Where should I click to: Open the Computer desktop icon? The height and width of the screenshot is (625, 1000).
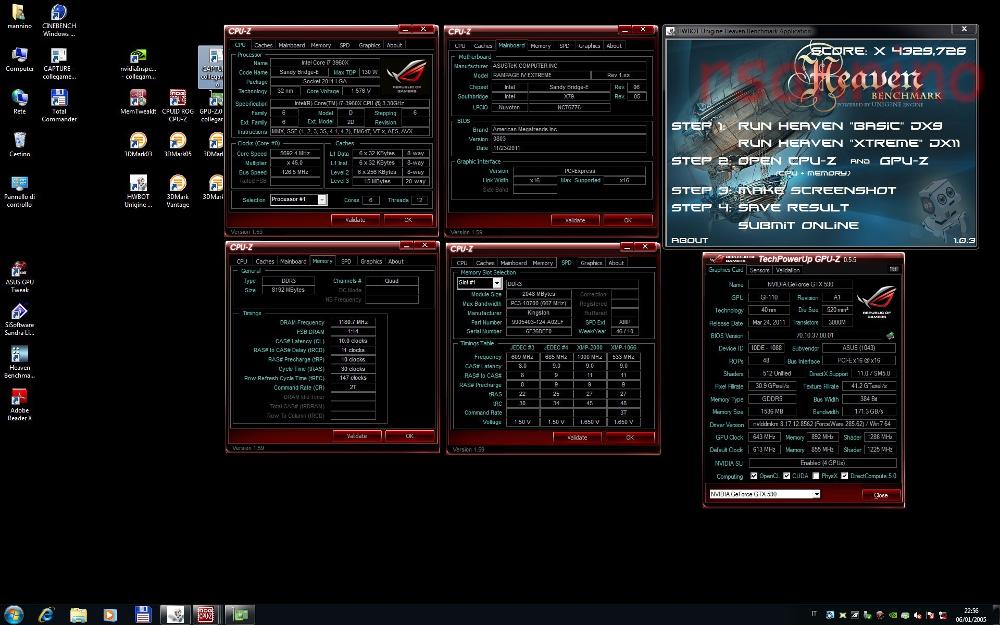coord(19,59)
